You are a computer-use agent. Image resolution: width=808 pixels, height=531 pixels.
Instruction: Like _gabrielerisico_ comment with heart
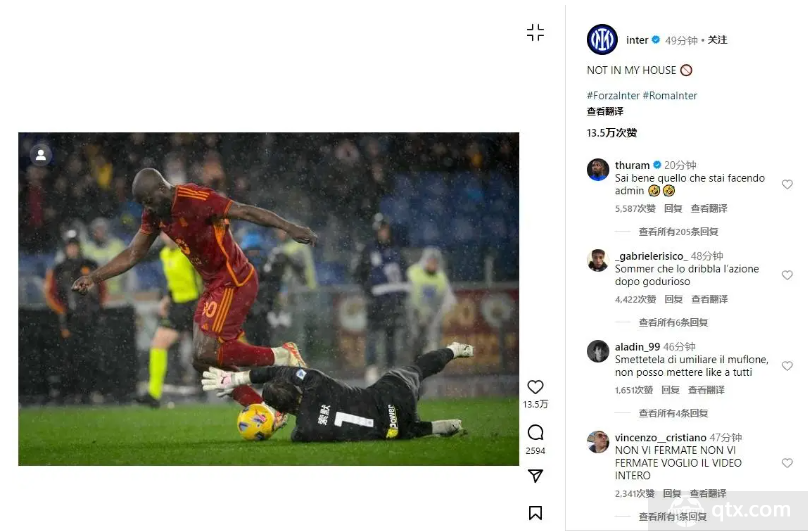787,275
